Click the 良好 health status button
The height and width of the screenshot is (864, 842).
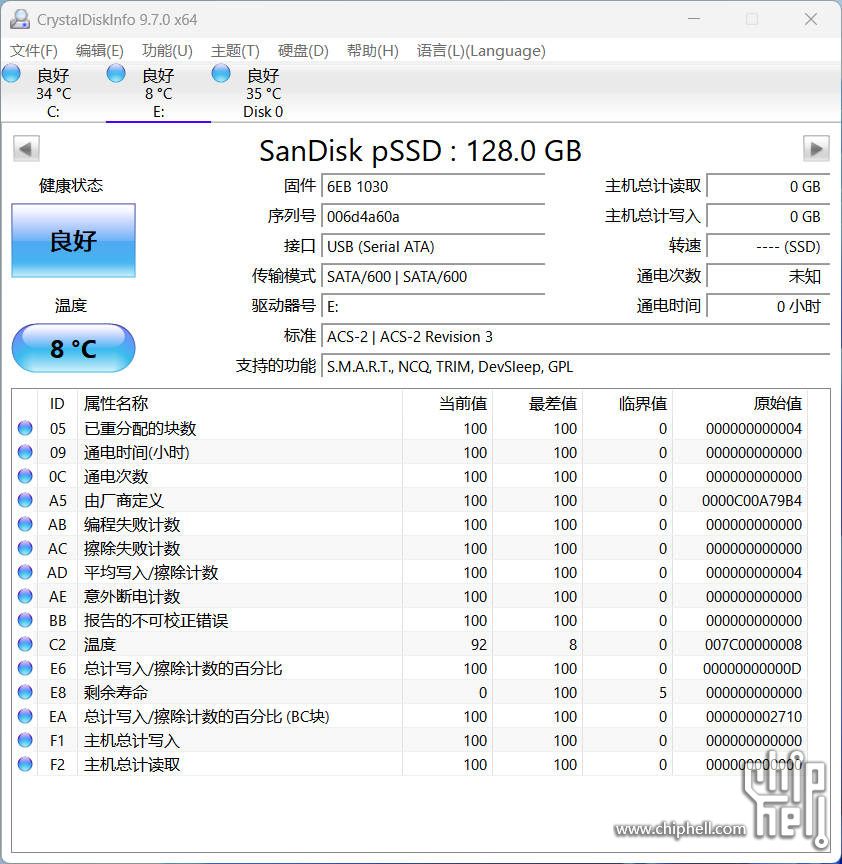click(x=73, y=240)
